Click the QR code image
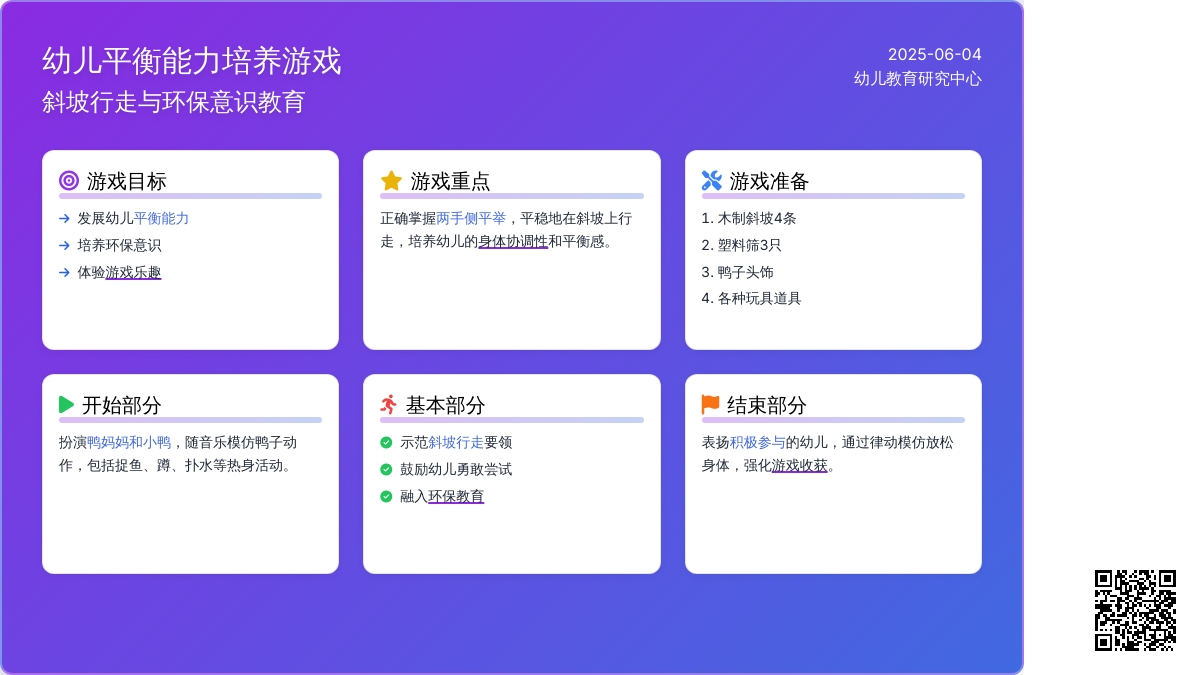Image resolution: width=1200 pixels, height=675 pixels. tap(1135, 610)
